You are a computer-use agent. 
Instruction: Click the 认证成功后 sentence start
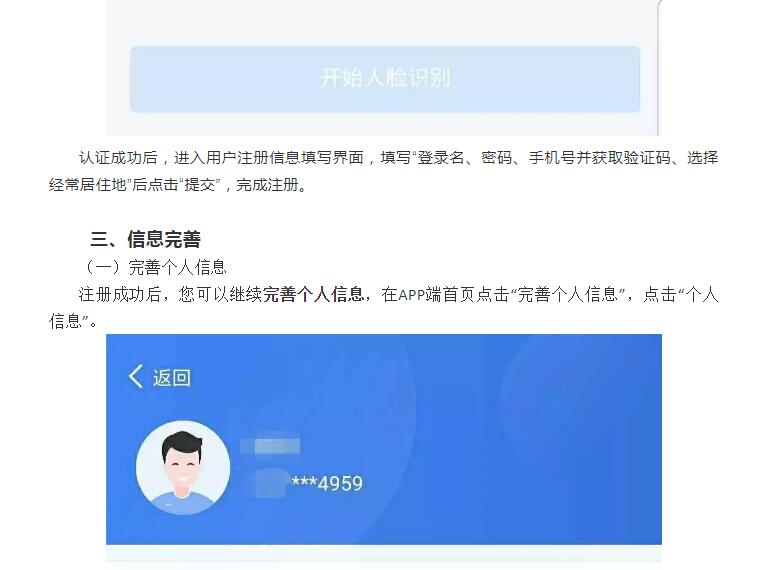click(x=118, y=158)
